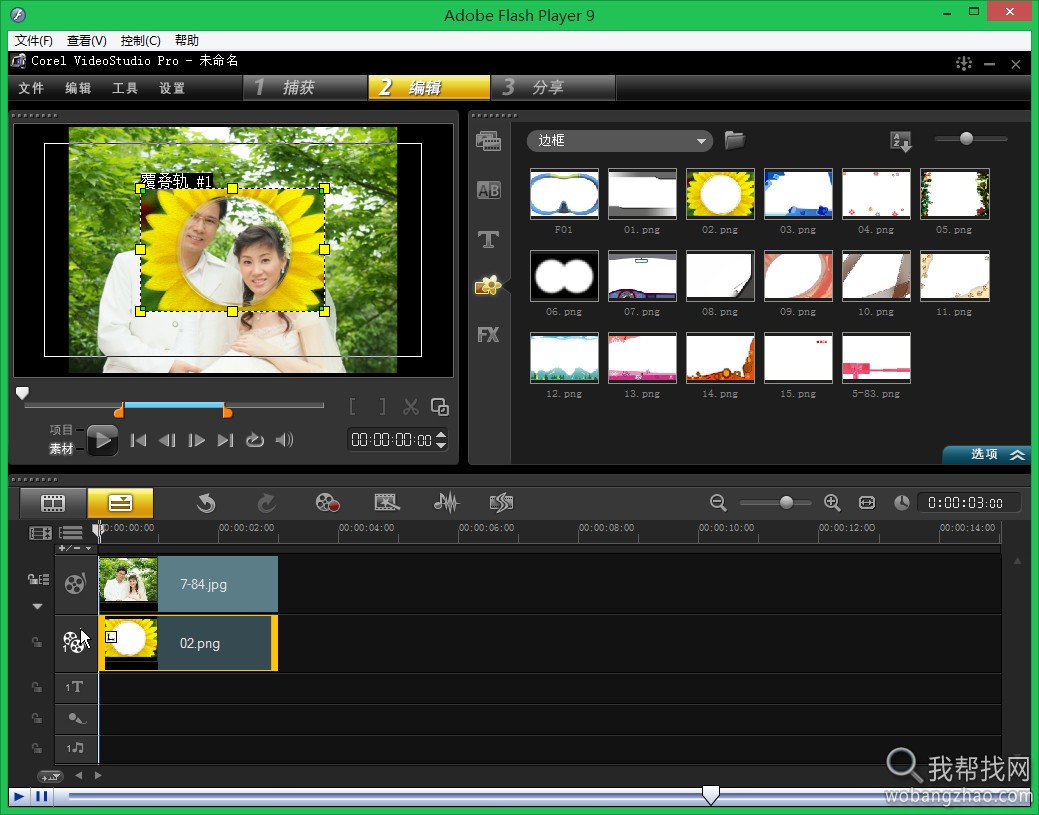Viewport: 1039px width, 815px height.
Task: Step to previous frame button
Action: [x=168, y=440]
